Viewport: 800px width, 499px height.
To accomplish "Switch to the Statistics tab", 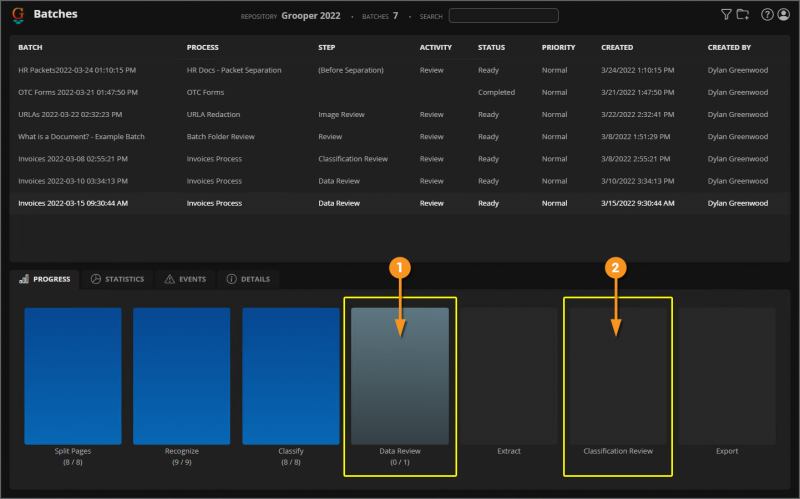I will [117, 279].
